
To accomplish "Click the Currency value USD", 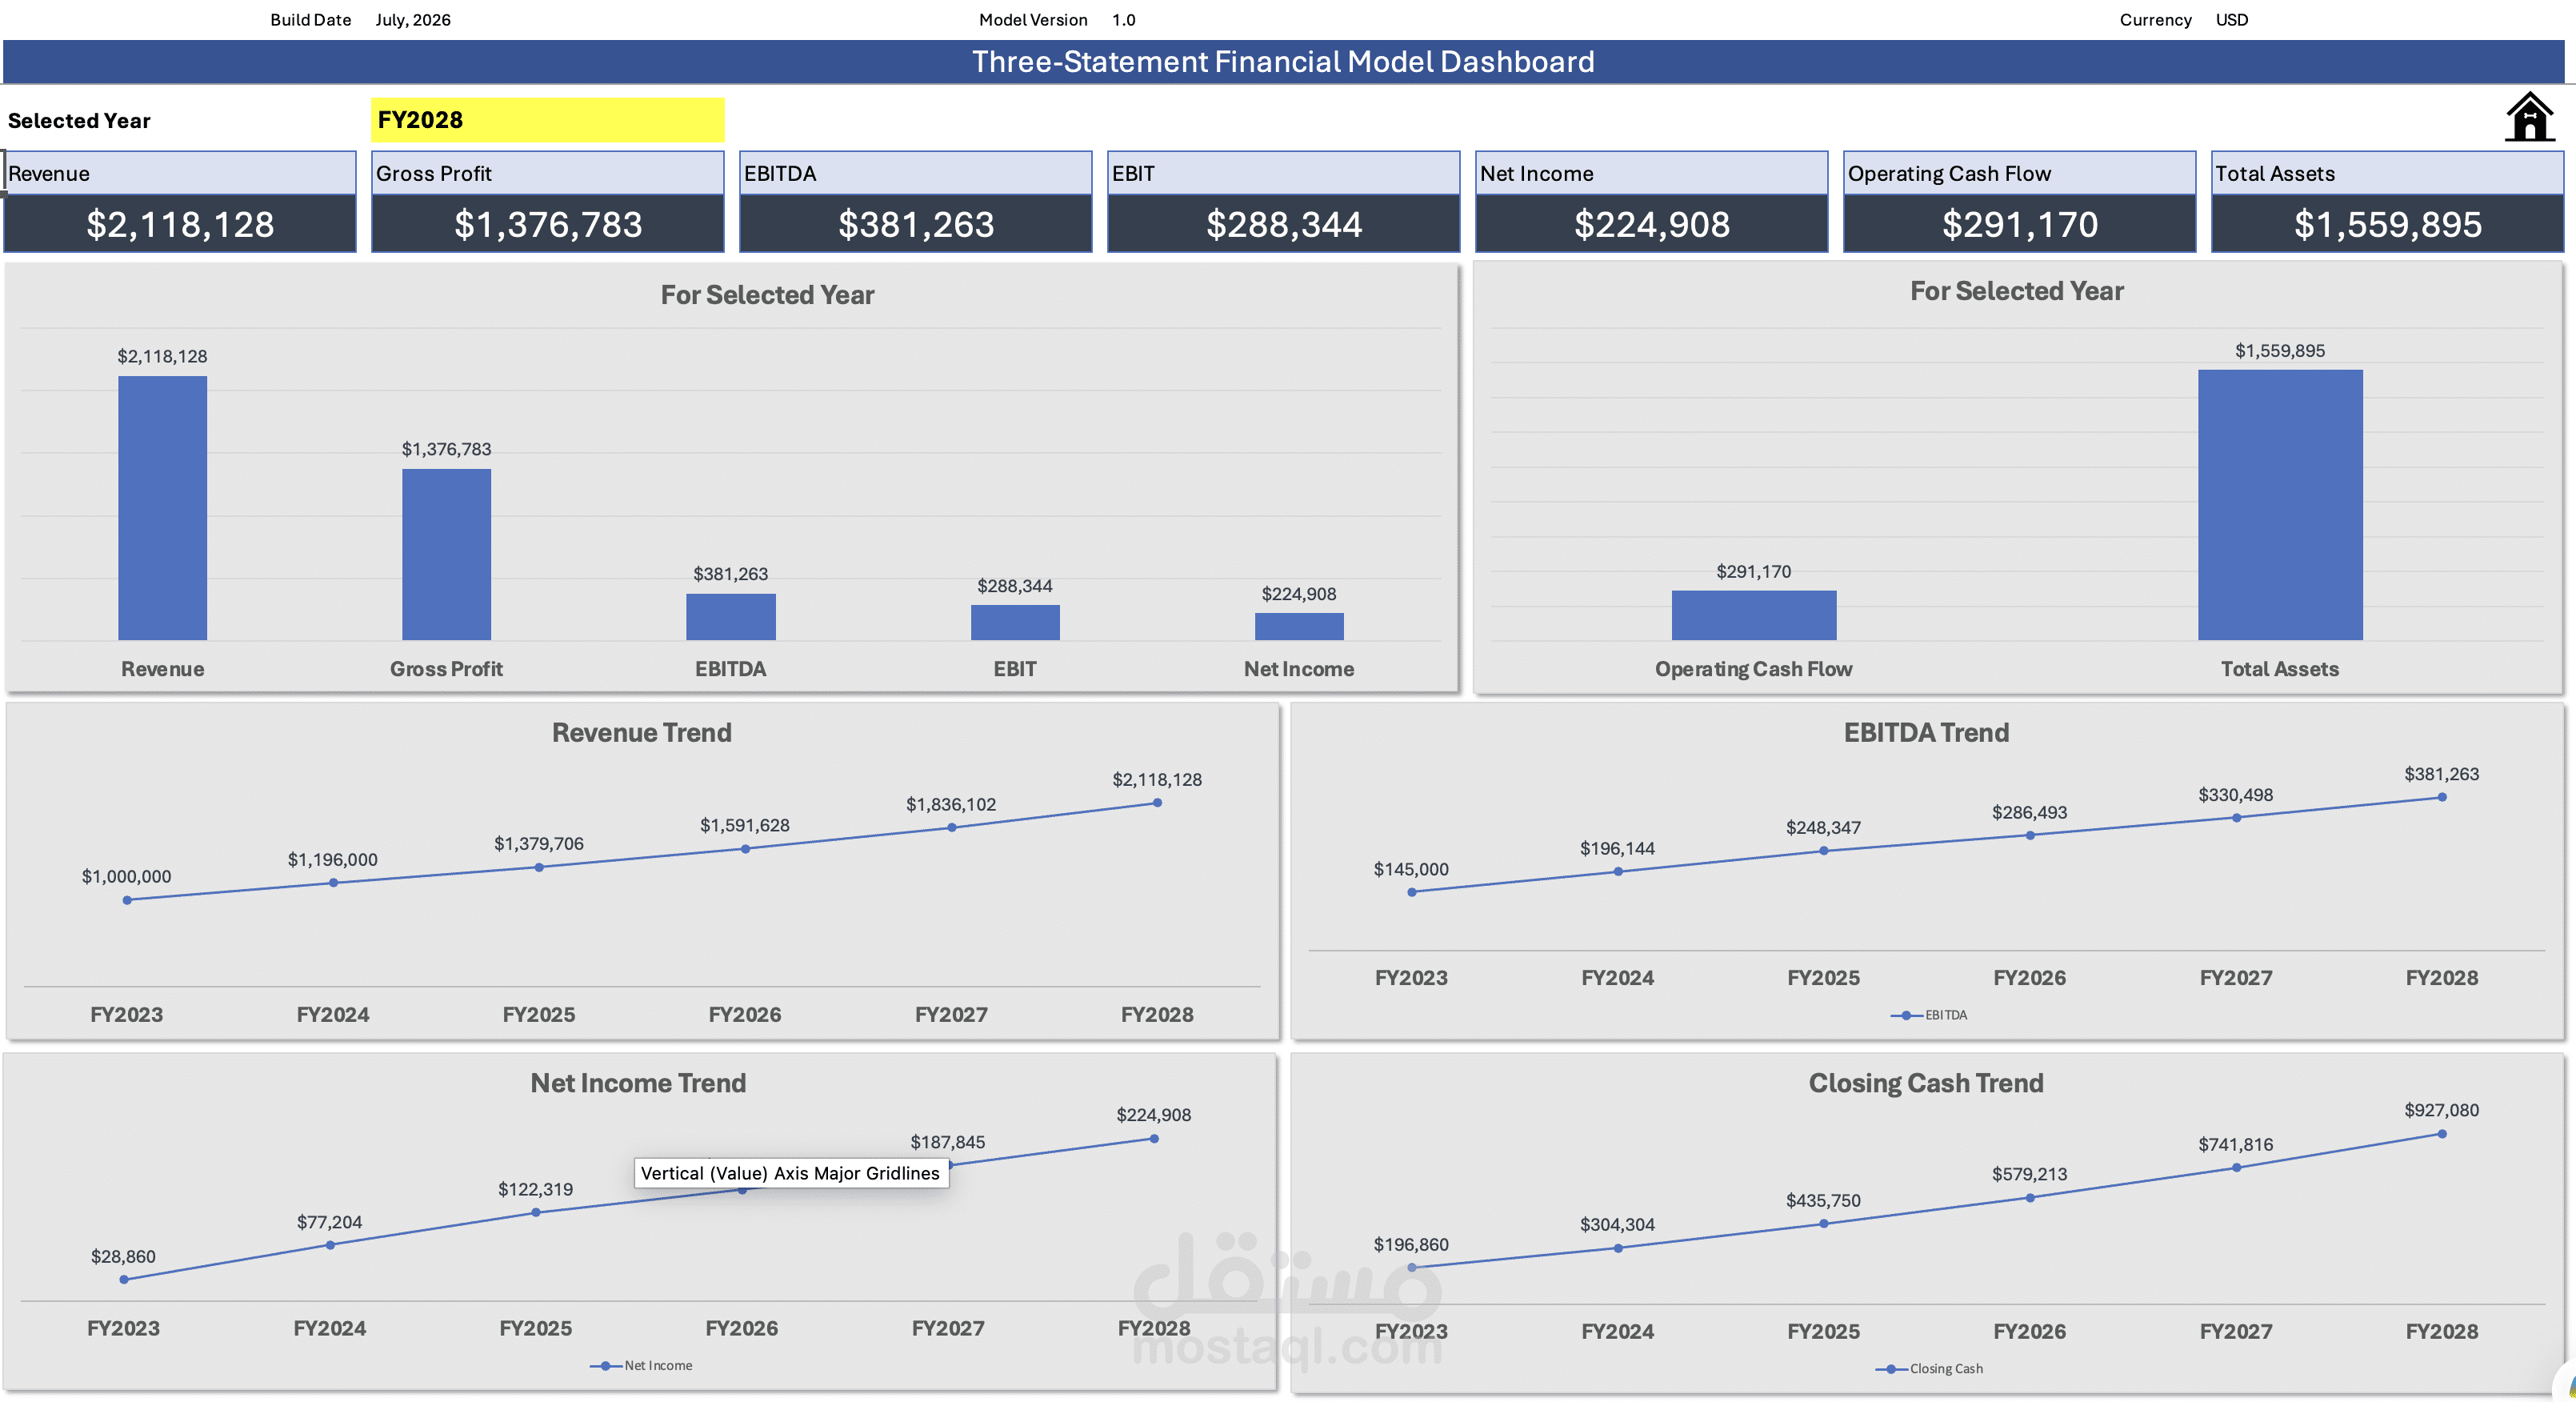I will coord(2232,20).
